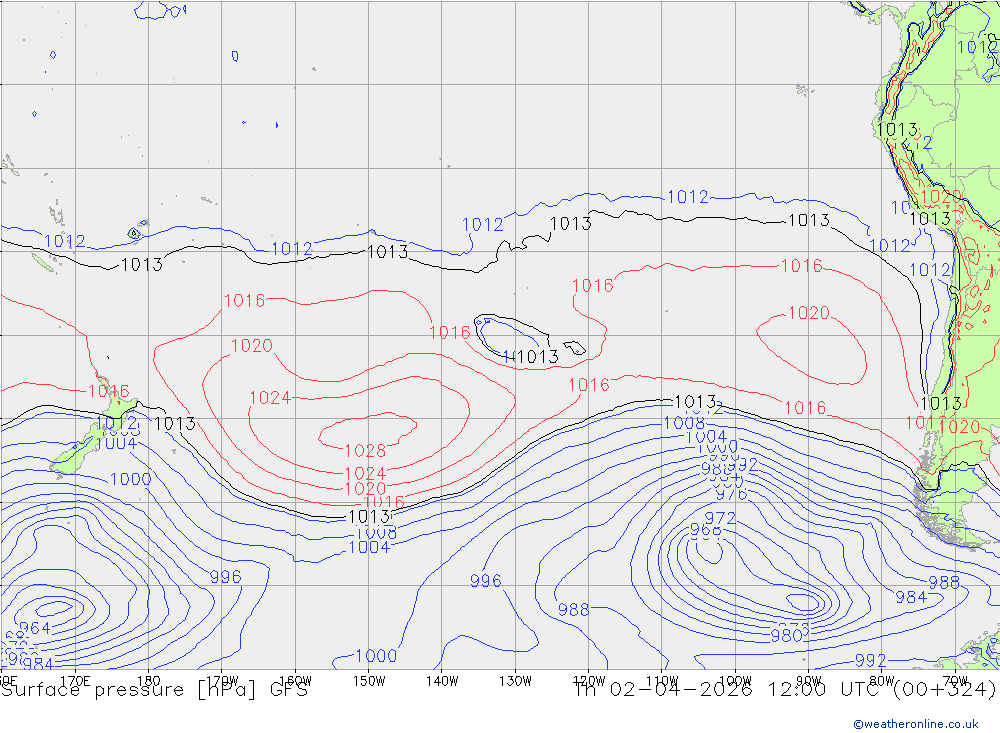1000x733 pixels.
Task: Click the 980 isobar contour label
Action: pyautogui.click(x=786, y=635)
